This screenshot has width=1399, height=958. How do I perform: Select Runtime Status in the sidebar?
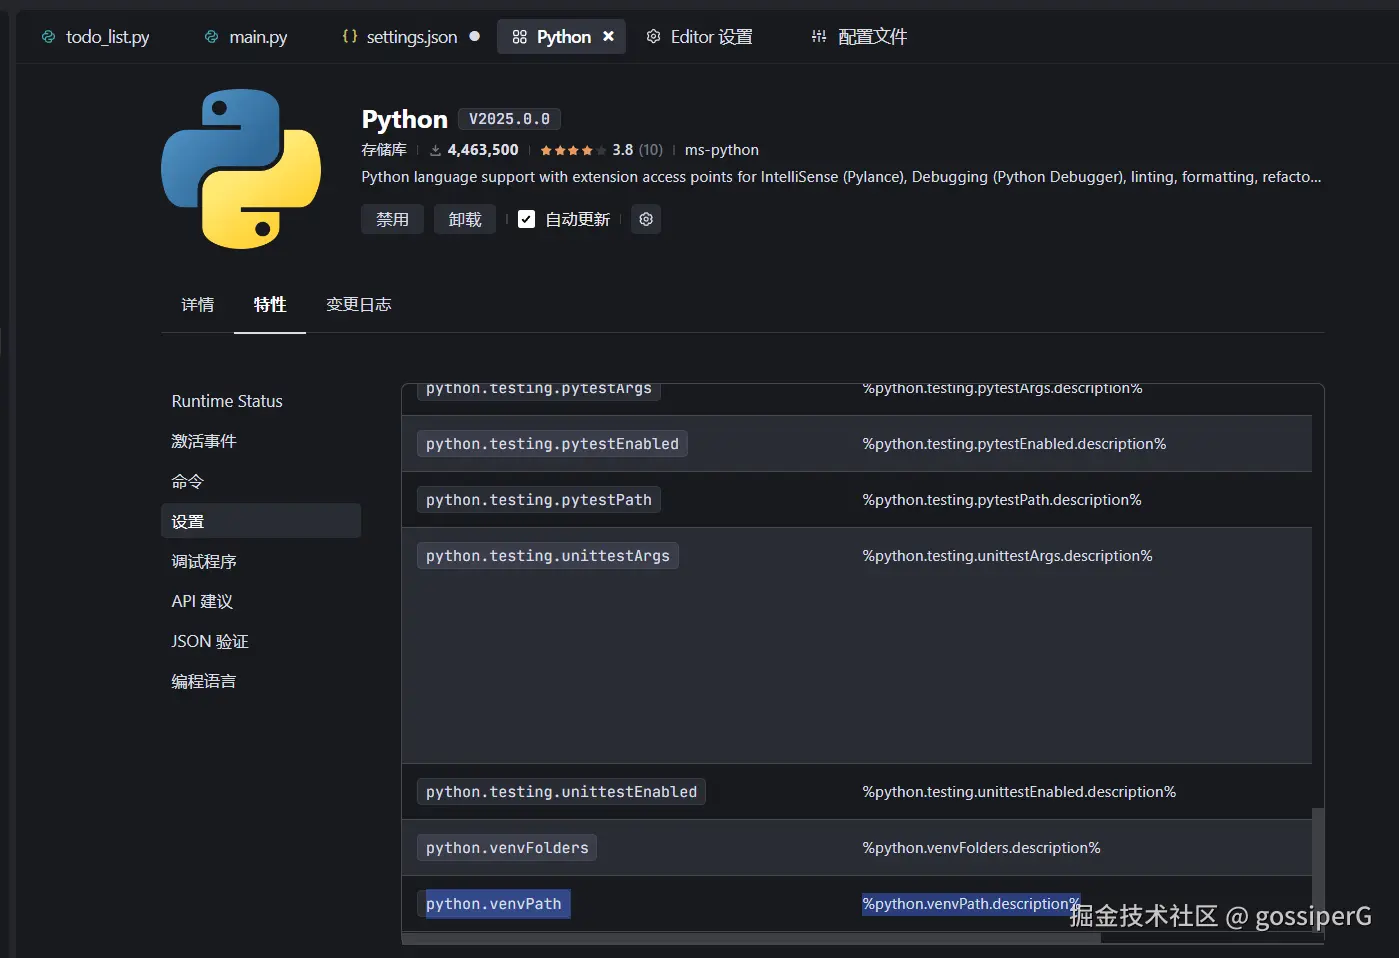click(227, 401)
